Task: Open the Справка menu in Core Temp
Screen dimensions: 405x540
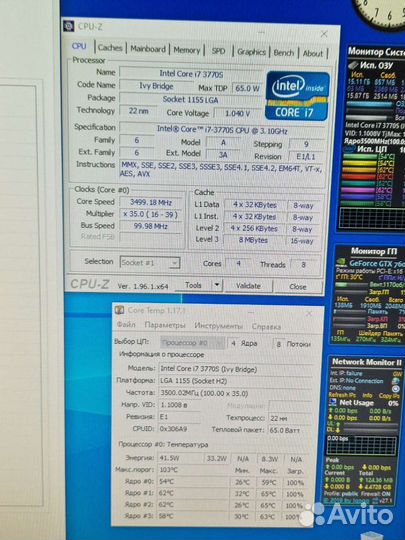Action: (x=266, y=326)
